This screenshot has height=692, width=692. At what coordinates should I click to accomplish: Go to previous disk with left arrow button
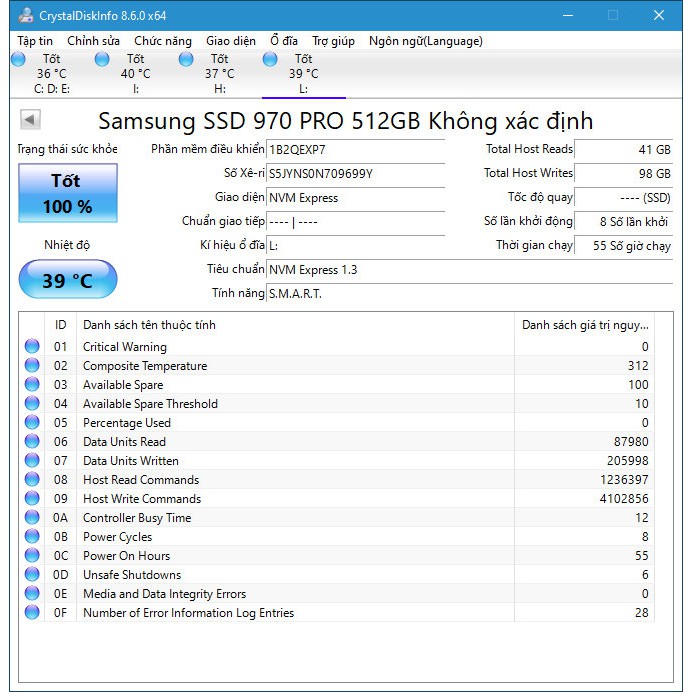click(x=30, y=120)
